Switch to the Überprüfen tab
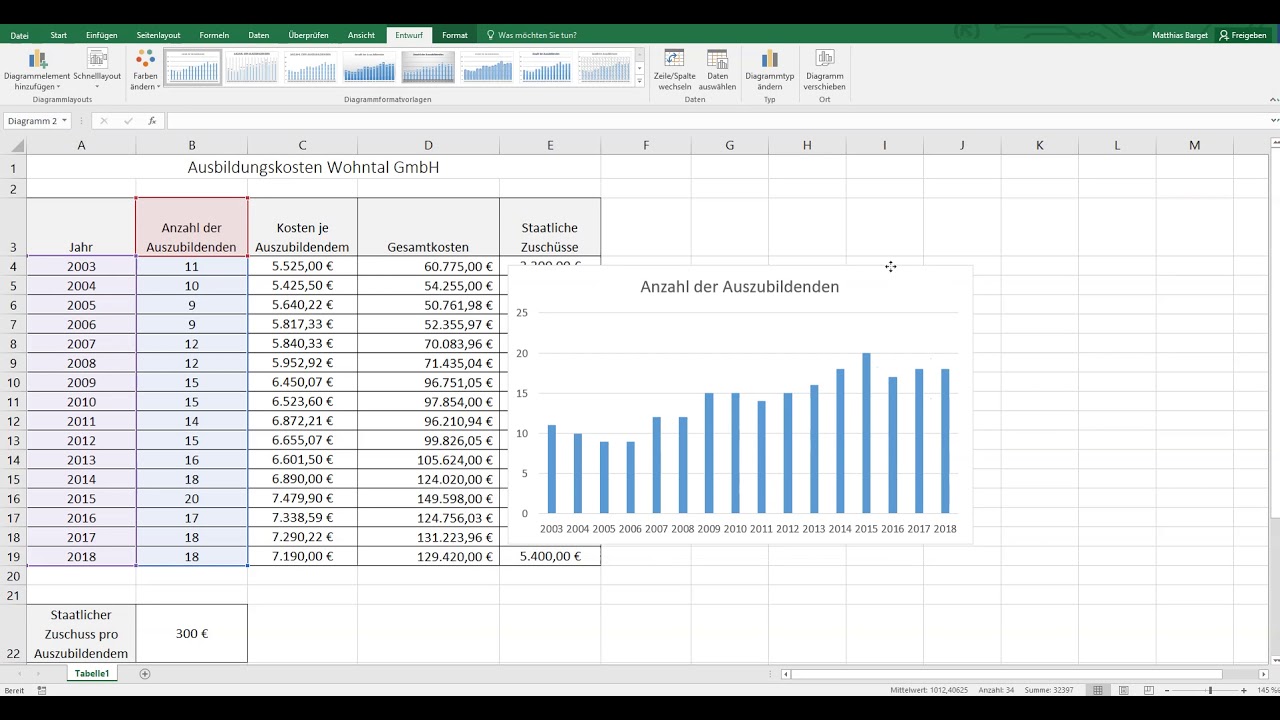 tap(308, 35)
